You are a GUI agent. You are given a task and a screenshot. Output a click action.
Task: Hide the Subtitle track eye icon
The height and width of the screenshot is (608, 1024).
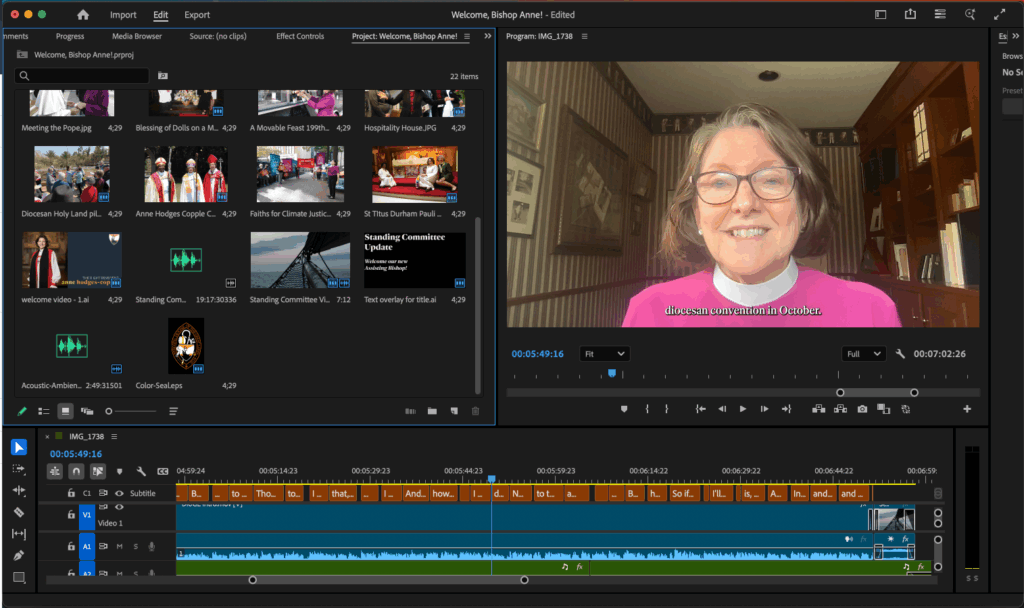120,493
